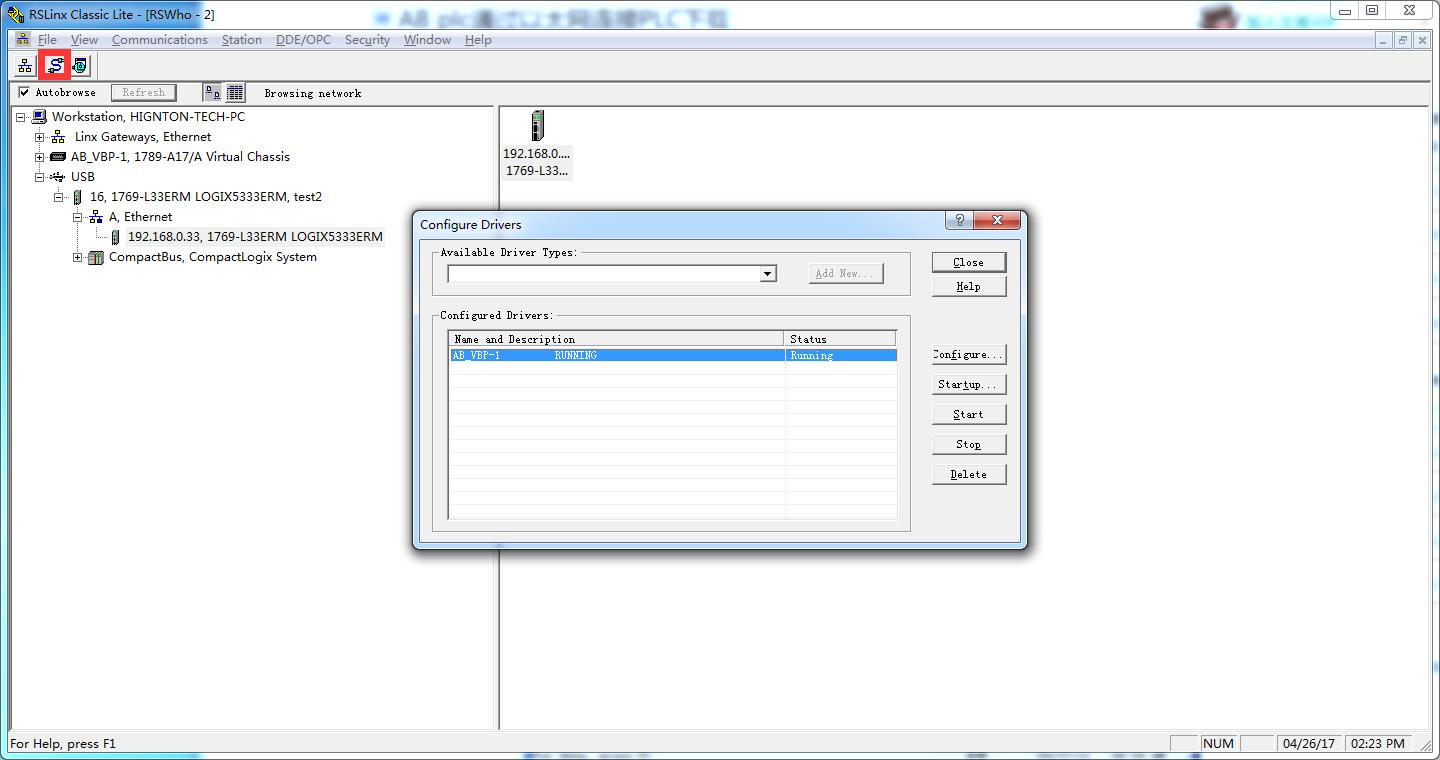The image size is (1440, 760).
Task: Open the DDE/OPC menu
Action: pyautogui.click(x=303, y=40)
